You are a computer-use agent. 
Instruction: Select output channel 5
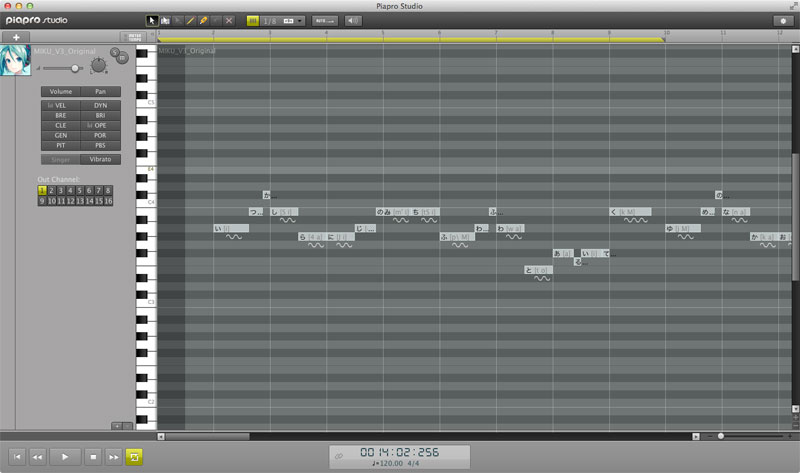tap(80, 190)
